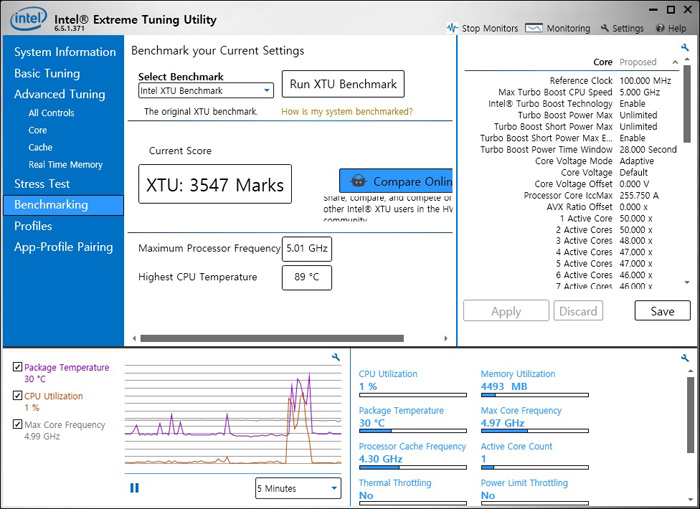
Task: Click the 5.01 GHz frequency field
Action: coord(307,249)
